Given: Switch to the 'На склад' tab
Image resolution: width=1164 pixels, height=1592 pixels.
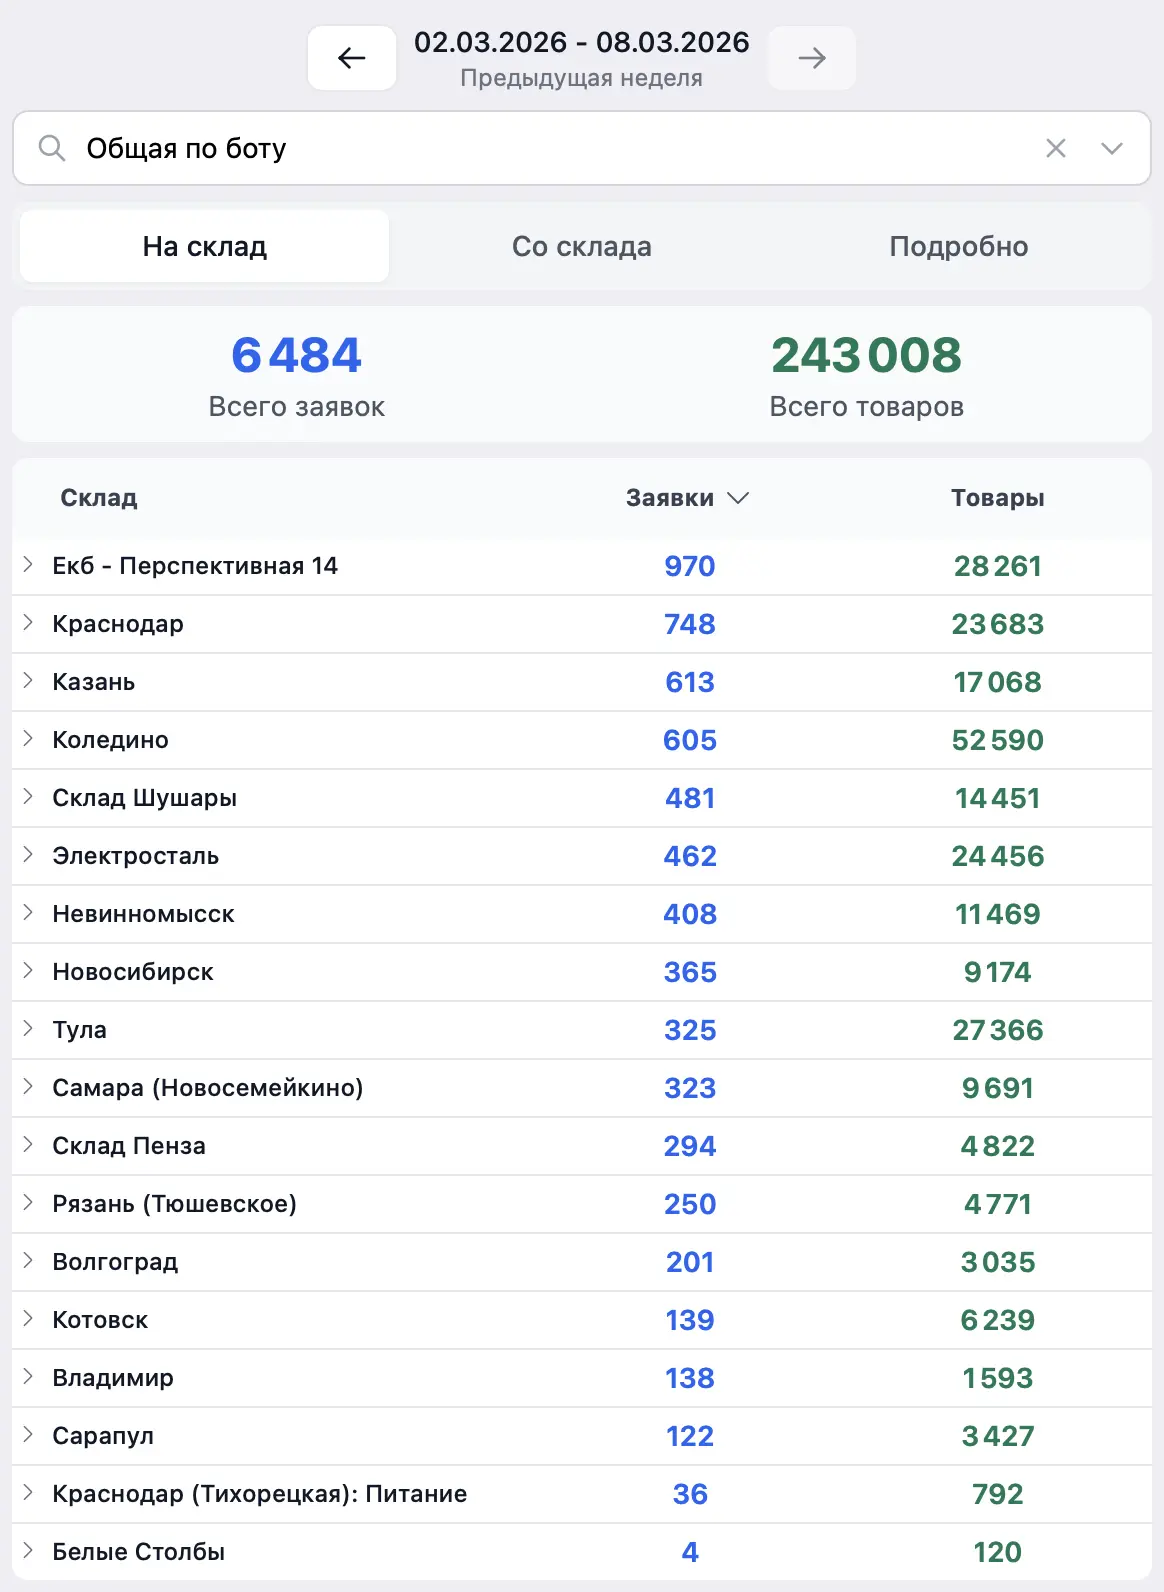Looking at the screenshot, I should coord(205,246).
